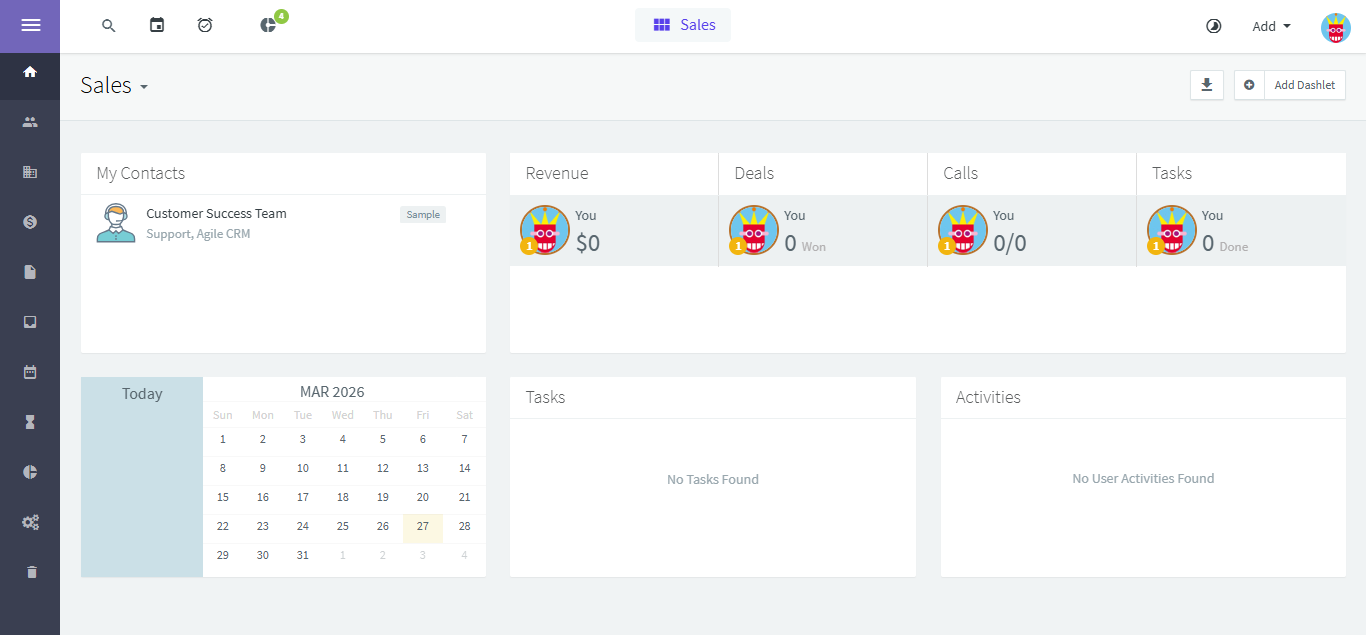Click the Deals dashlet header
1366x635 pixels.
tap(823, 173)
